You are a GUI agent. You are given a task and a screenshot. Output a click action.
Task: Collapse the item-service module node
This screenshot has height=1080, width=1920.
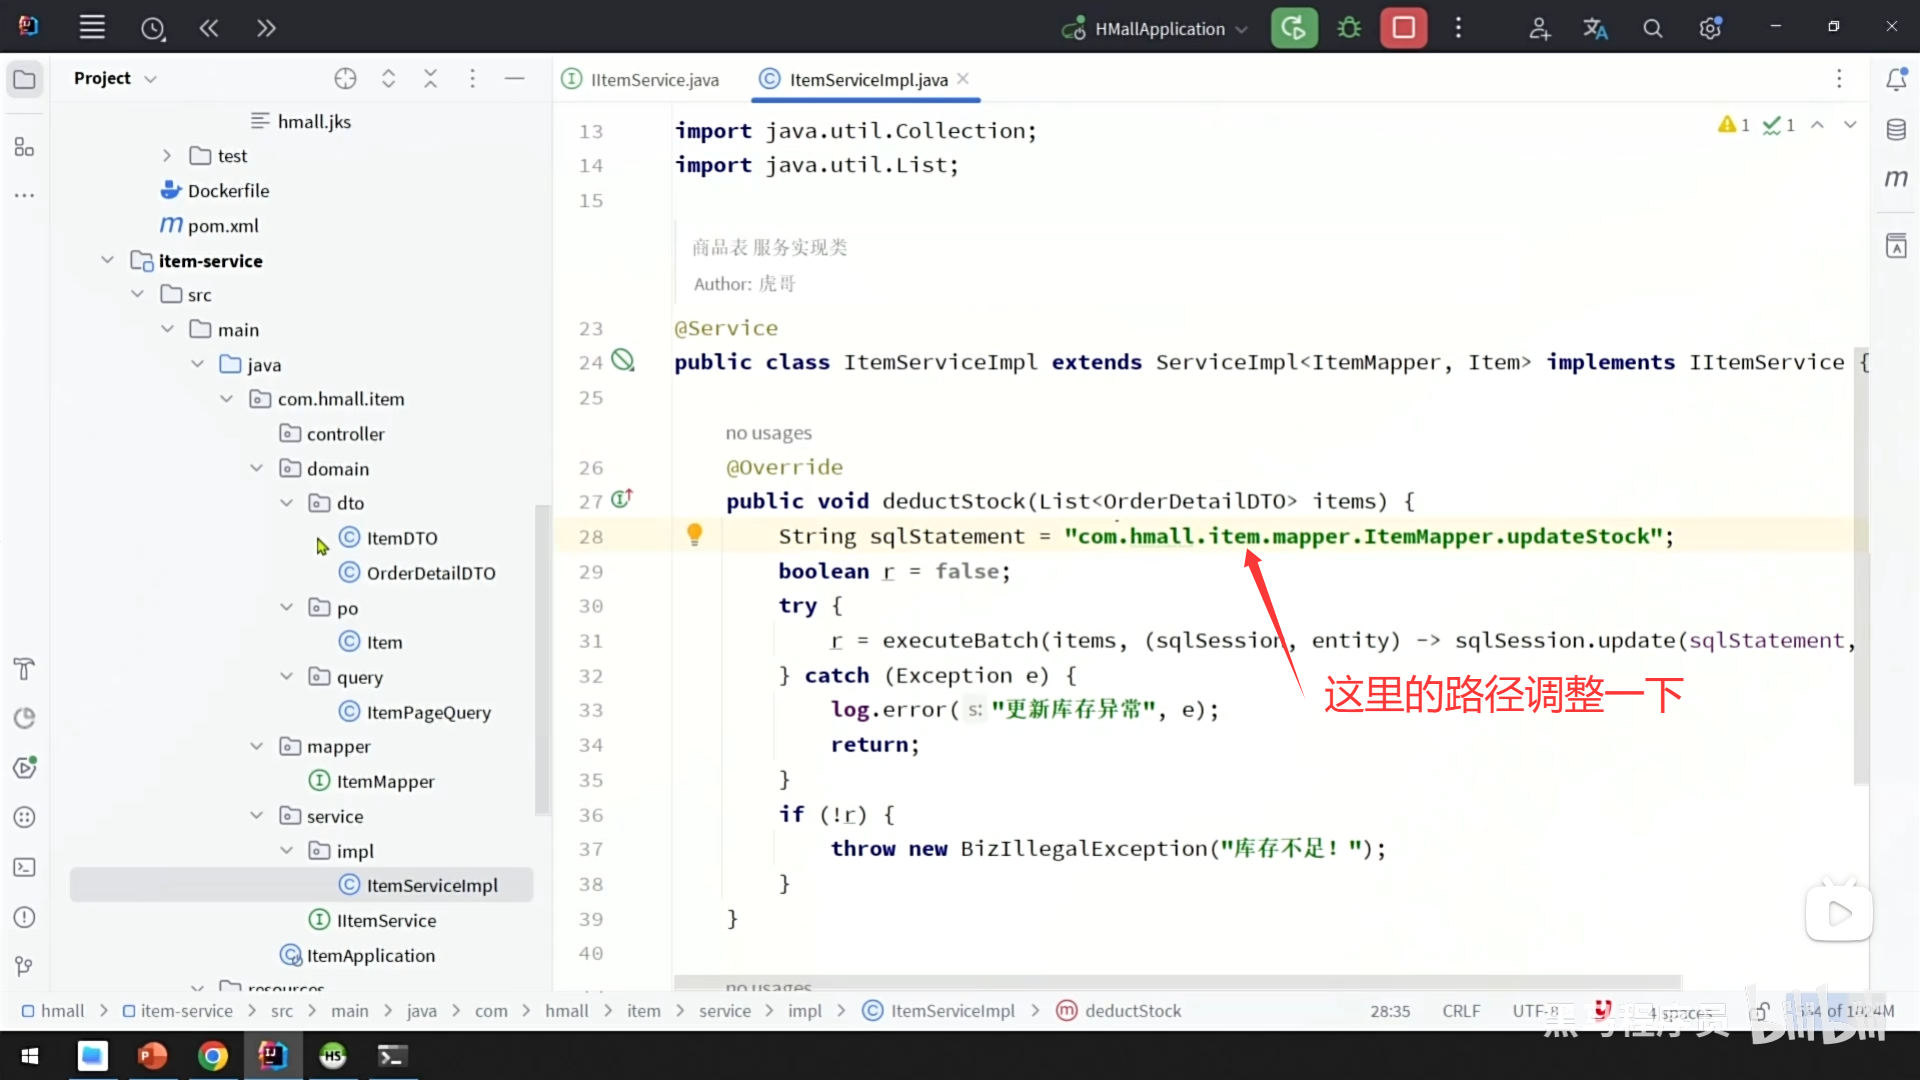(107, 260)
